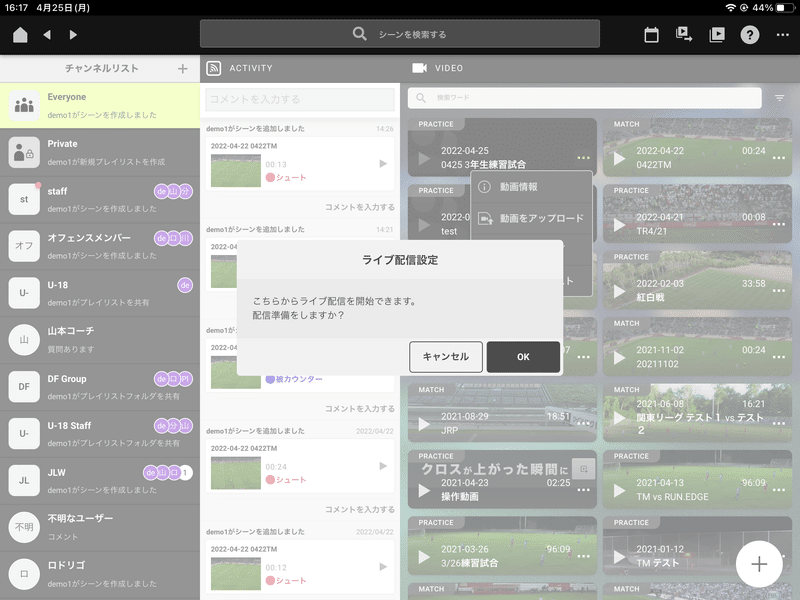Screen dimensions: 800x600
Task: Open the DF Group channel
Action: [x=100, y=387]
